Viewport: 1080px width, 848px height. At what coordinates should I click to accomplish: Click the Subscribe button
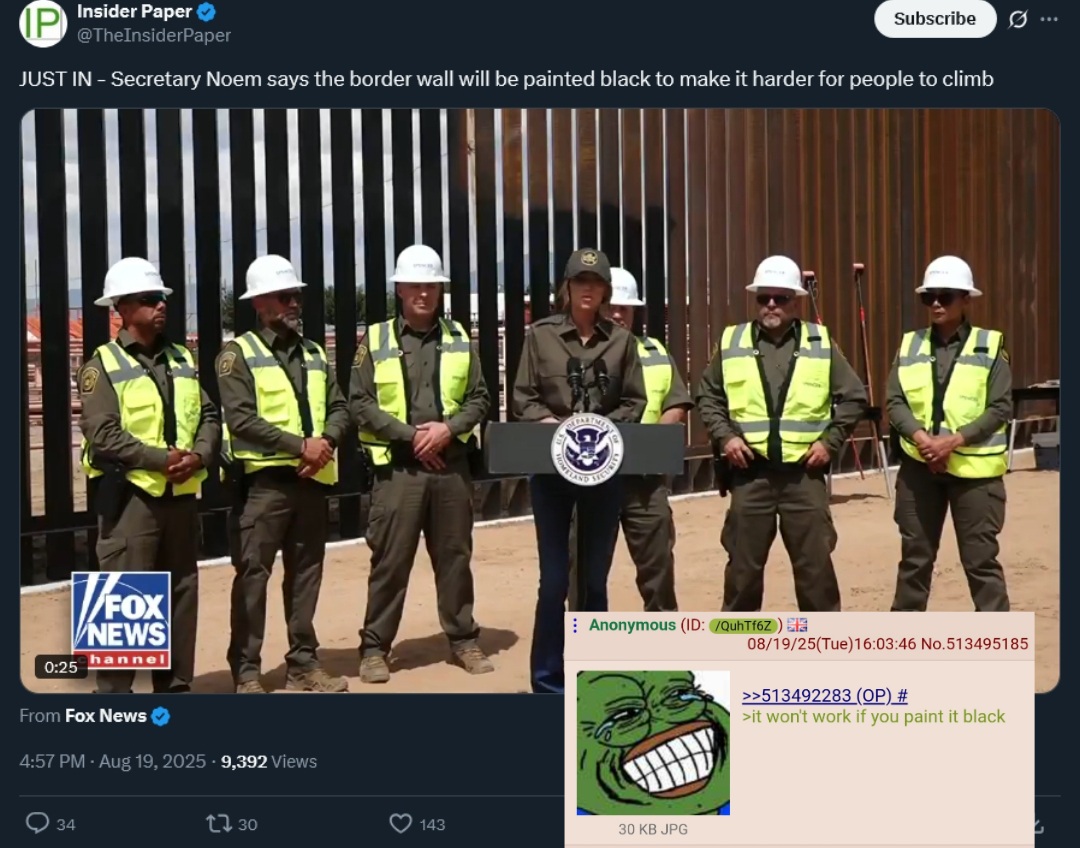(935, 19)
